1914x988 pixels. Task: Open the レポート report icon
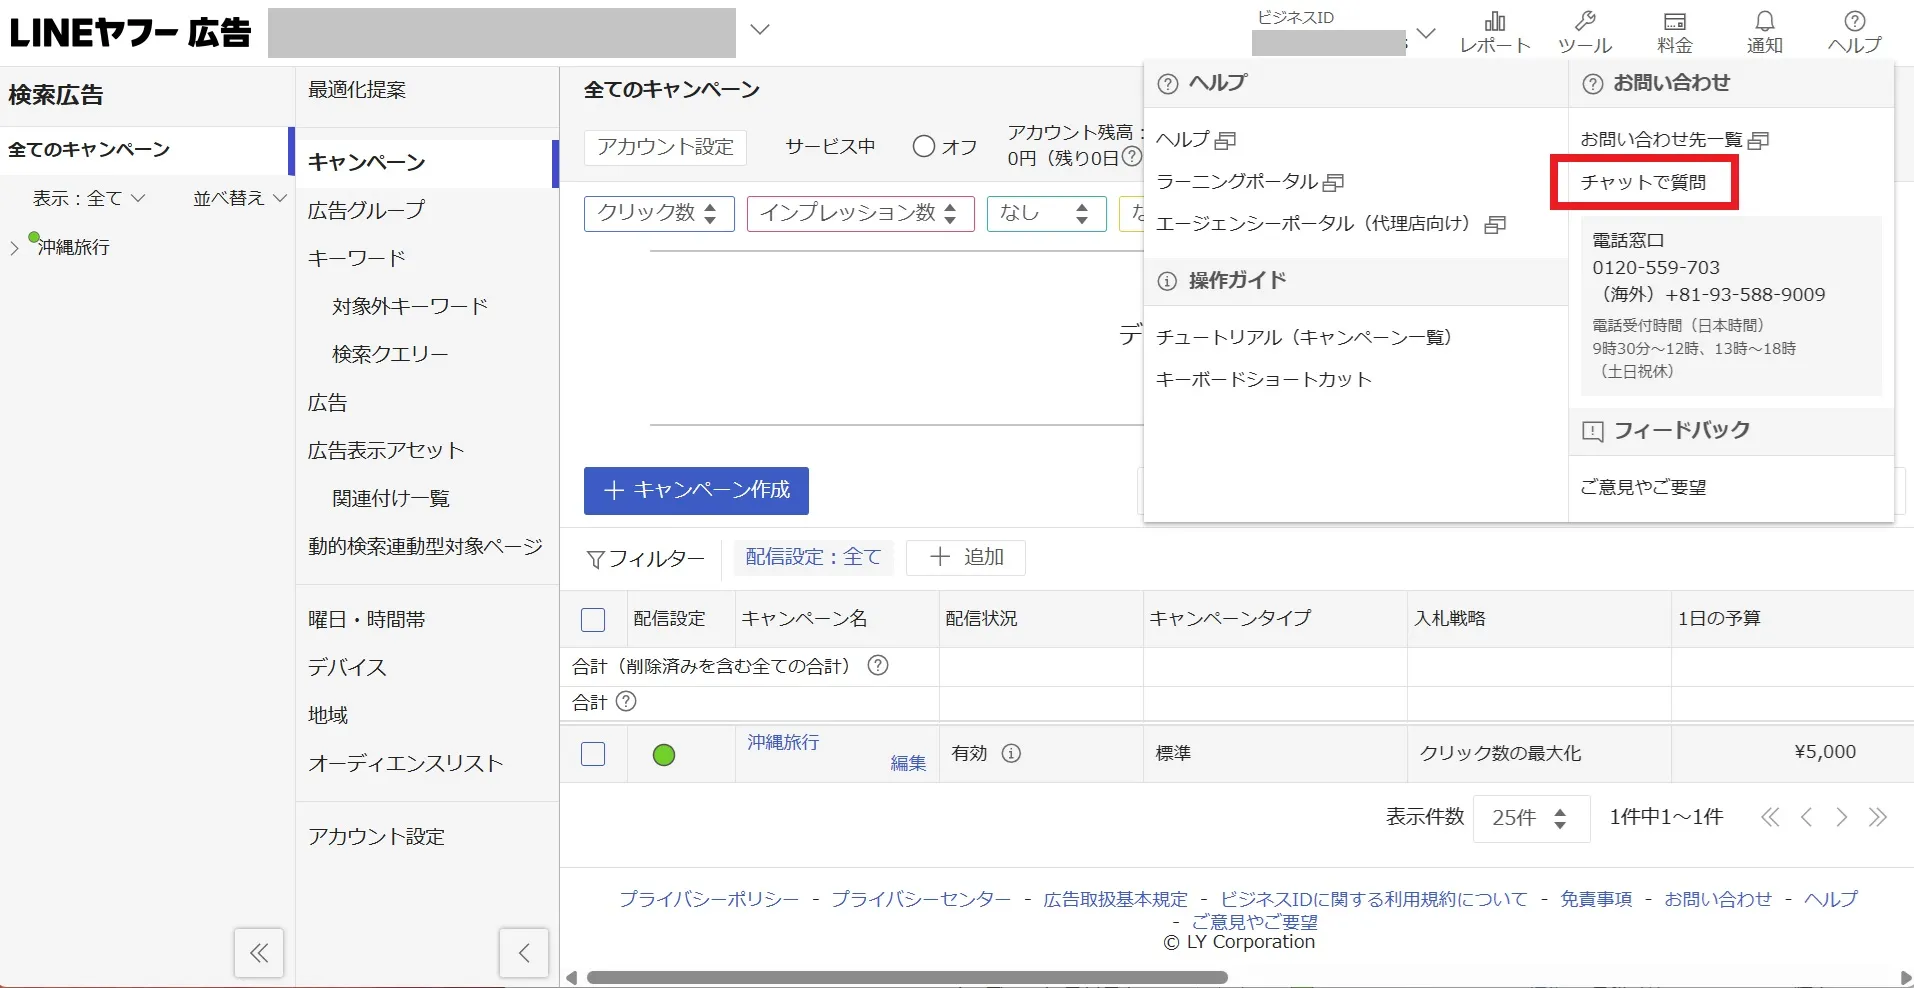(x=1494, y=32)
